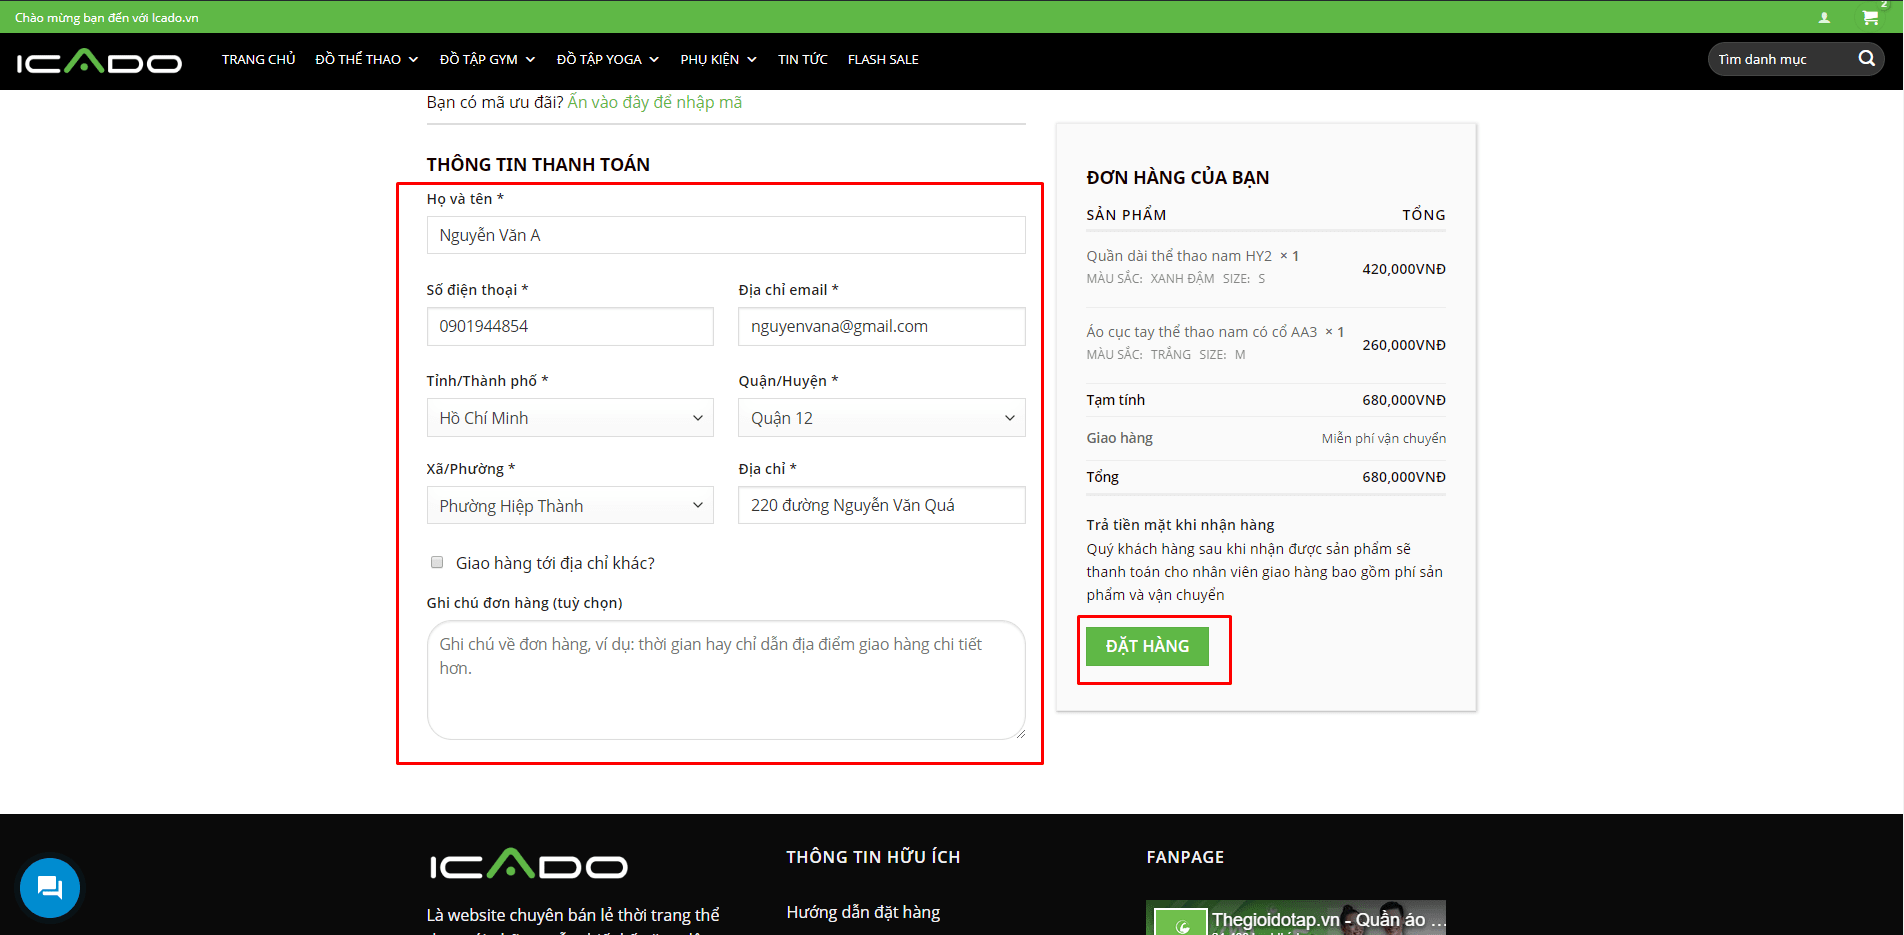Tick 'Giao hàng tới địa chỉ khác' checkbox
The width and height of the screenshot is (1904, 935).
pos(437,563)
